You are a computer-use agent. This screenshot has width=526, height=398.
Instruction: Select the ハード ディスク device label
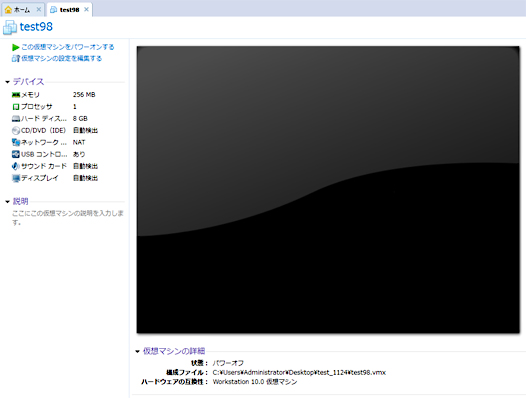[44, 118]
